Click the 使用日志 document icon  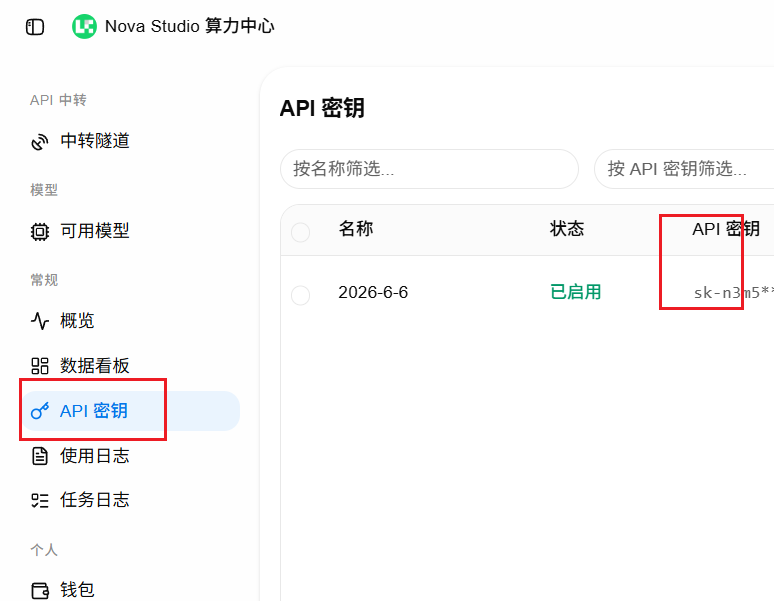point(39,456)
